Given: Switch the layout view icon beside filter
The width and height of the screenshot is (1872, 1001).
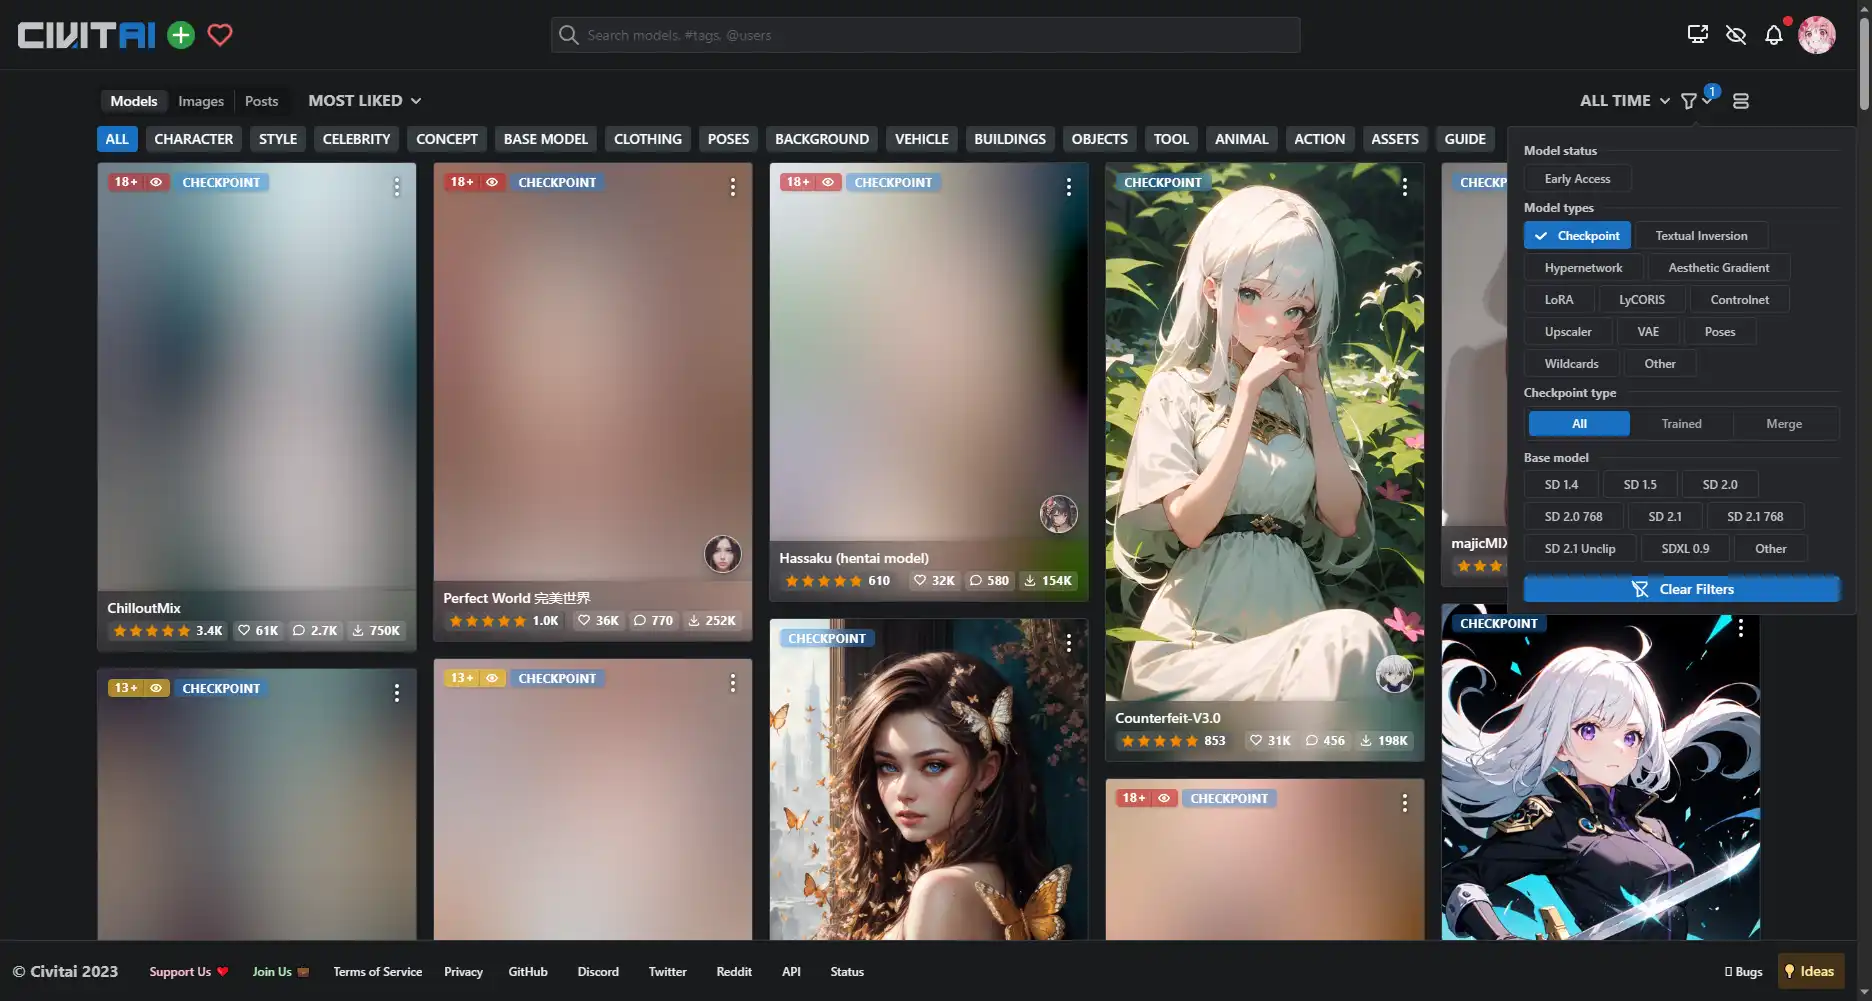Looking at the screenshot, I should coord(1740,101).
